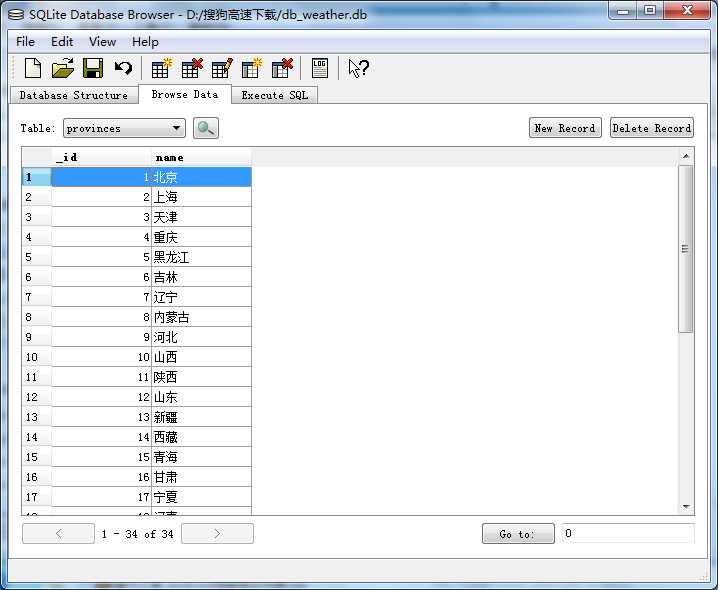Click the New Record button
The height and width of the screenshot is (590, 718).
(x=565, y=128)
